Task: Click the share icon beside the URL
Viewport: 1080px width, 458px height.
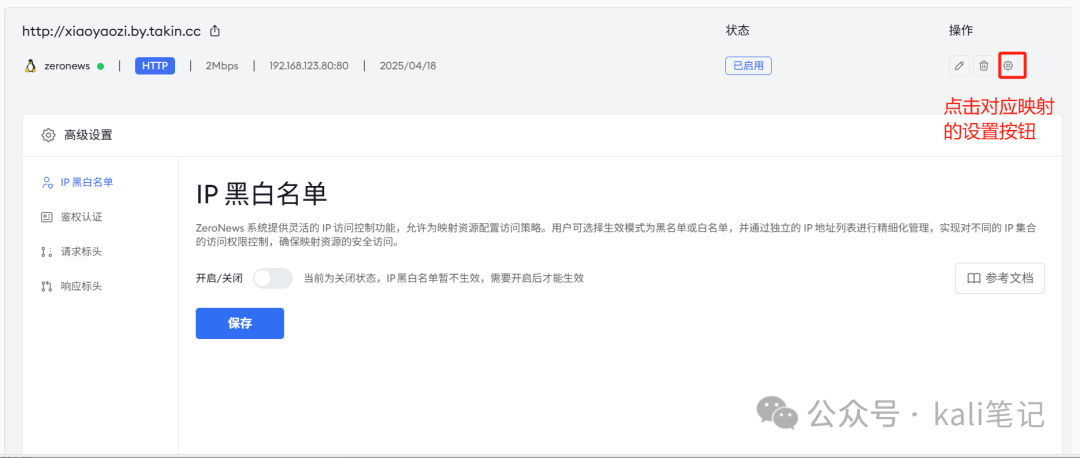Action: (x=215, y=31)
